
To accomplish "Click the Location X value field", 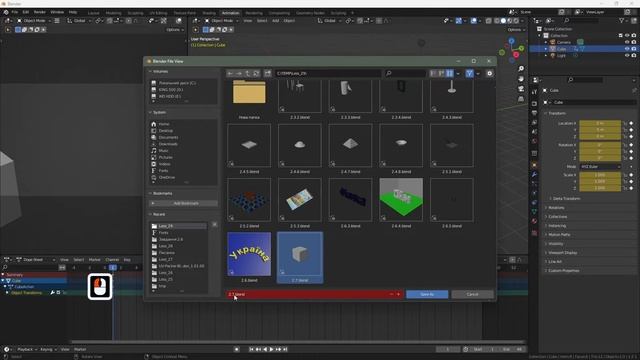I will click(600, 123).
